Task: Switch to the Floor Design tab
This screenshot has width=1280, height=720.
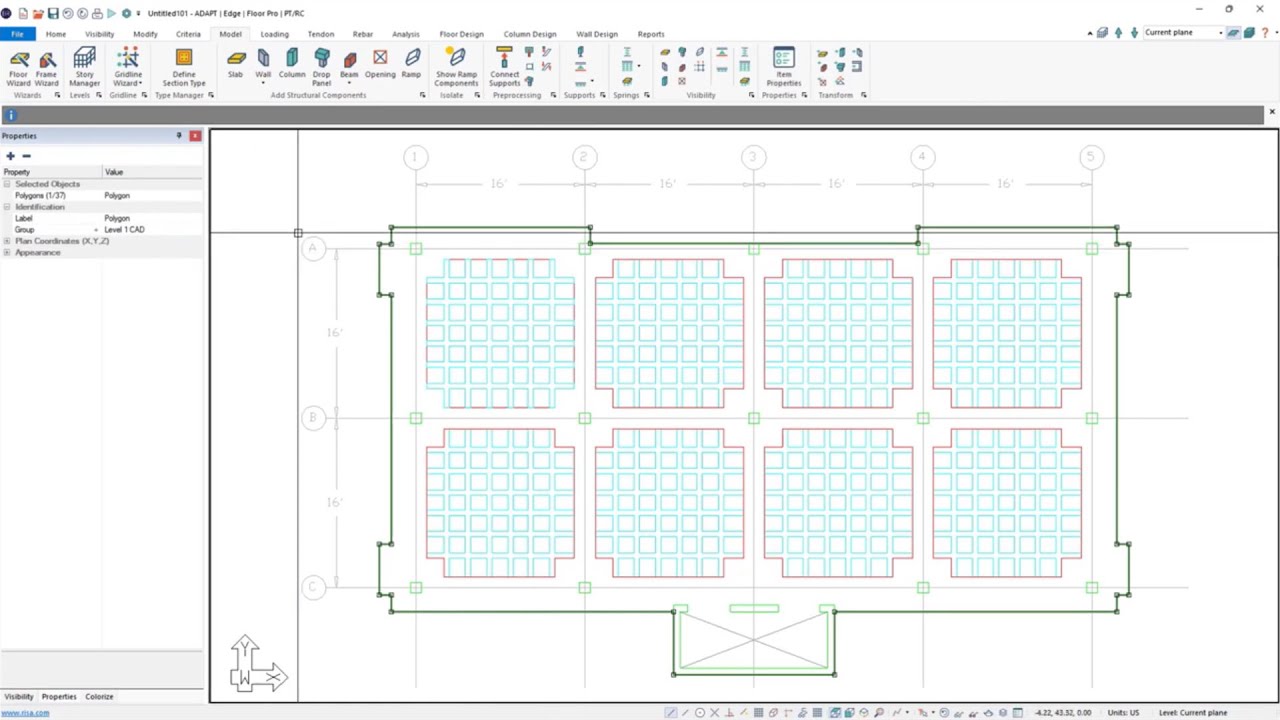Action: [x=461, y=34]
